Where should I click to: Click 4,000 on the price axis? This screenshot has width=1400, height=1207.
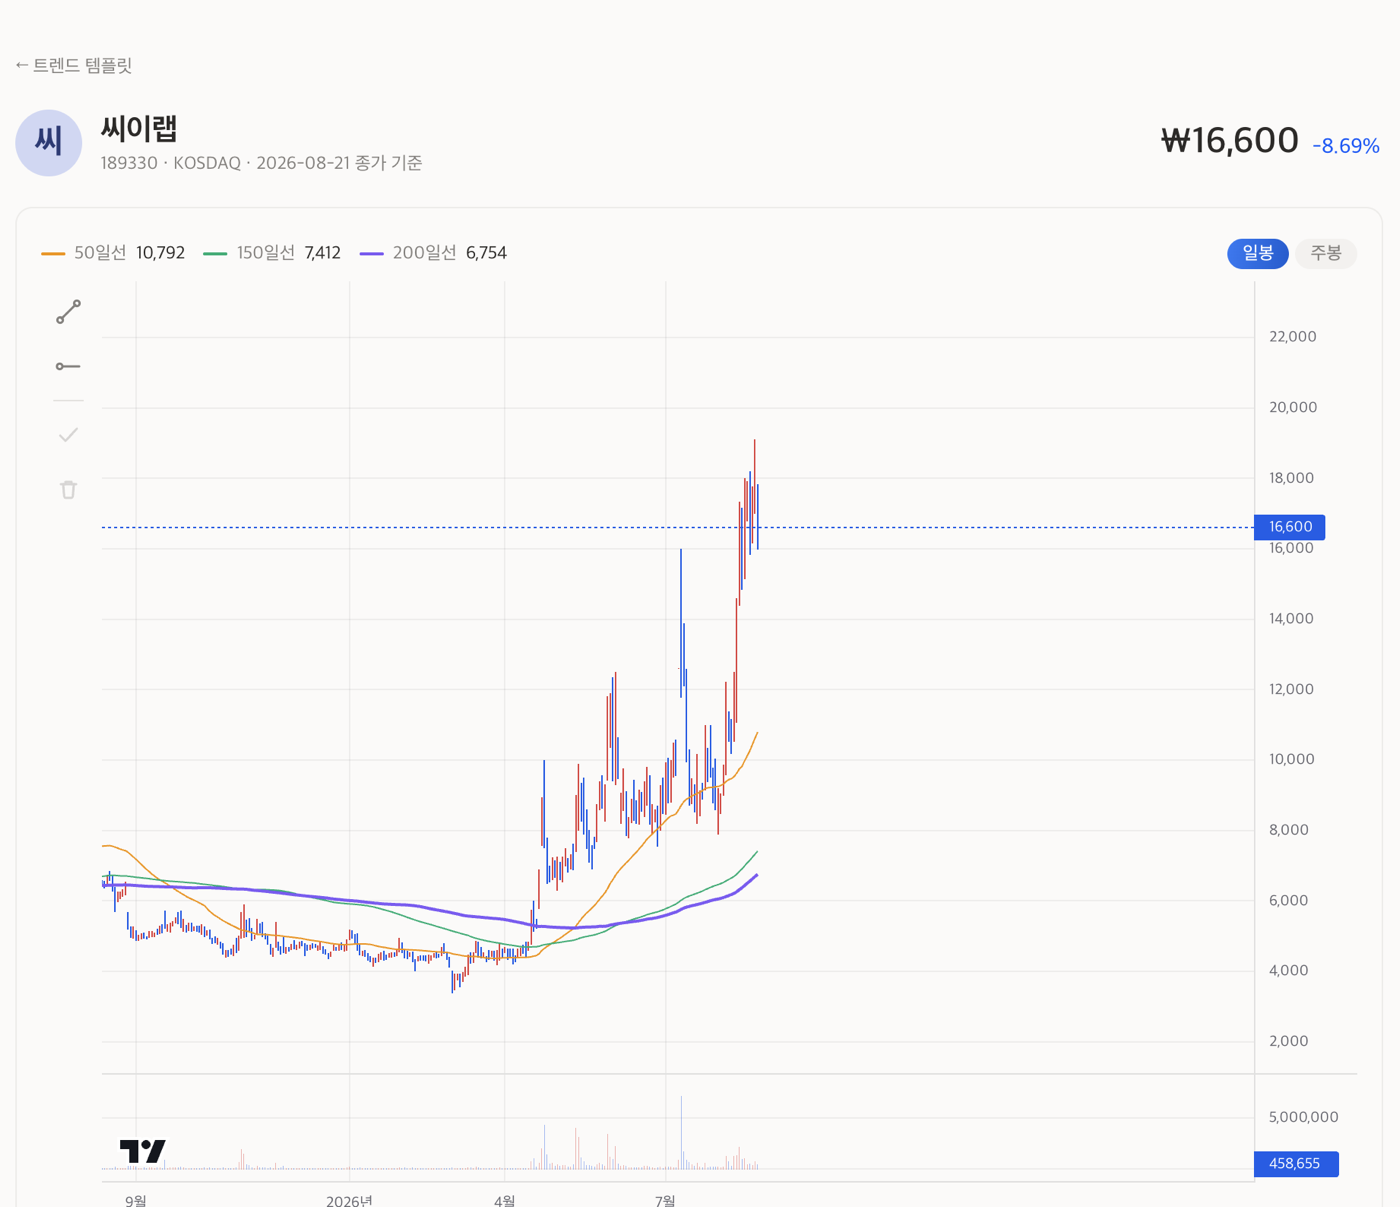[x=1288, y=970]
